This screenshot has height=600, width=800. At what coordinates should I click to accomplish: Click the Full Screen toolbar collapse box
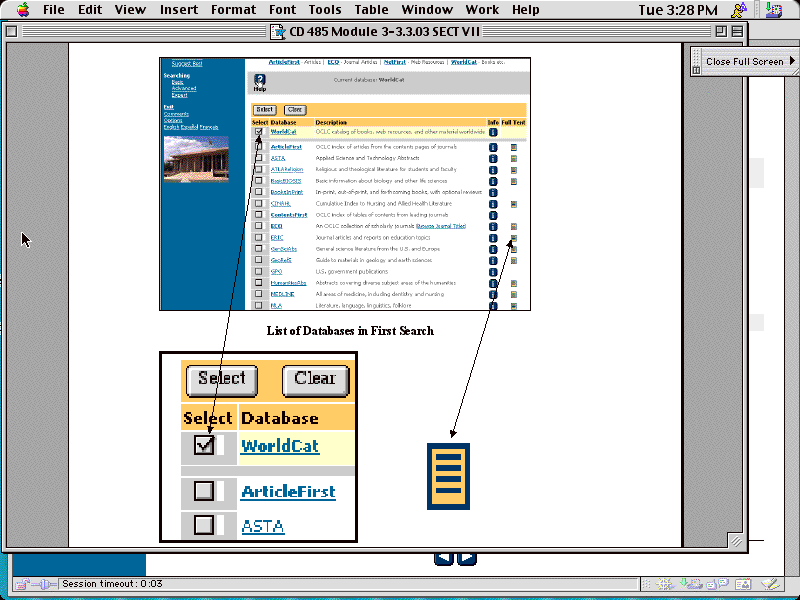[x=696, y=70]
